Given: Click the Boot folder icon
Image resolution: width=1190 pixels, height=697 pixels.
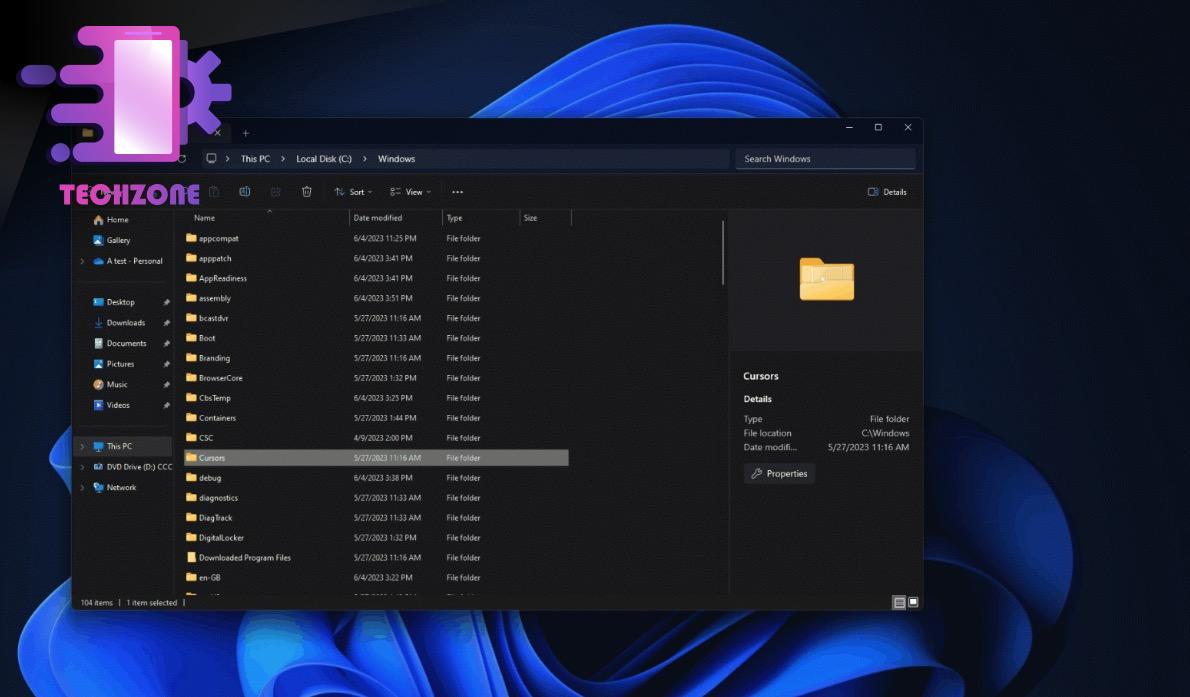Looking at the screenshot, I should tap(191, 338).
